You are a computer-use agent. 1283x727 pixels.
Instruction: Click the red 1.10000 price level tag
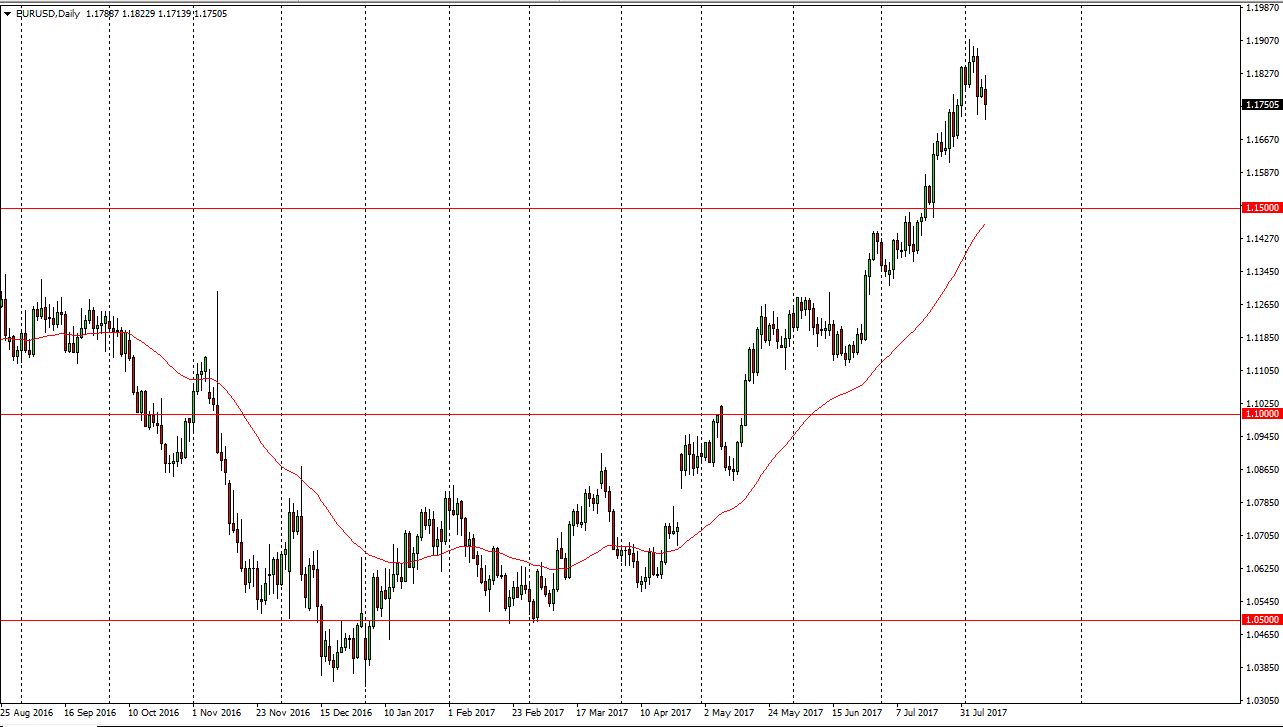click(x=1260, y=413)
